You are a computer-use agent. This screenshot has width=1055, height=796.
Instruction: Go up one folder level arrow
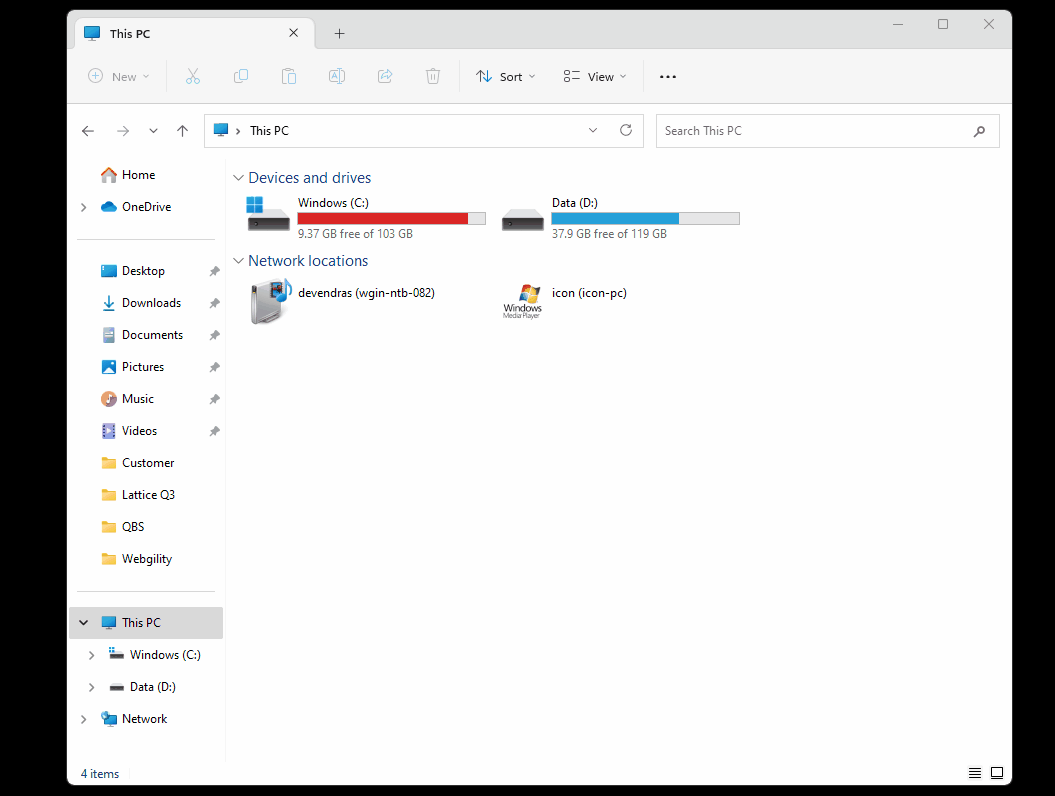pos(182,131)
